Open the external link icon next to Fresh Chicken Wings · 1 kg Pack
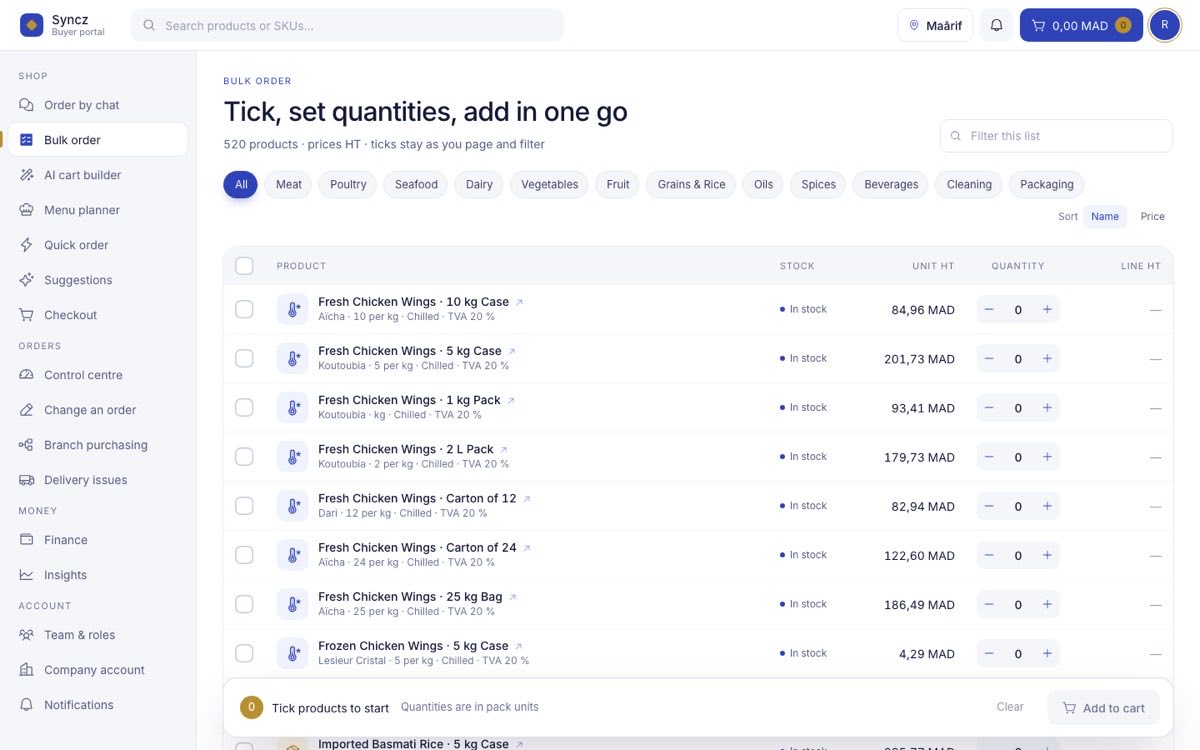1200x750 pixels. (x=511, y=400)
